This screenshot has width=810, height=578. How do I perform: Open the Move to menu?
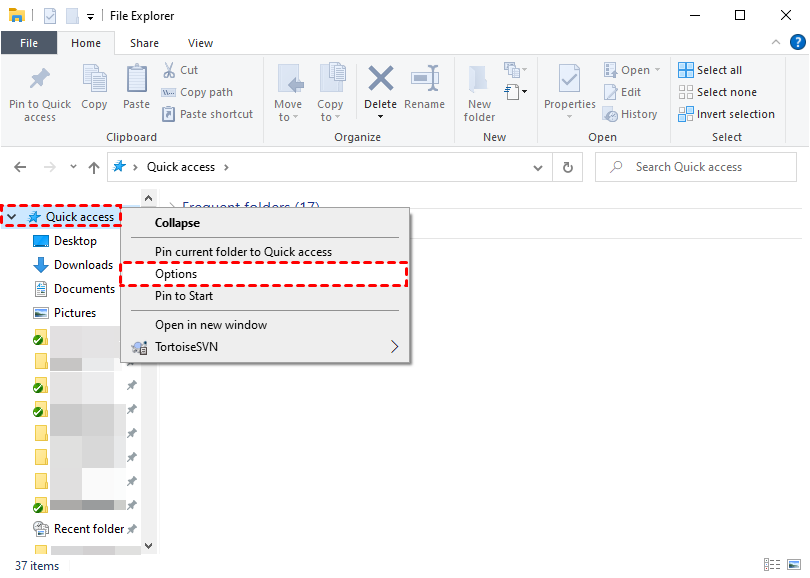click(288, 93)
